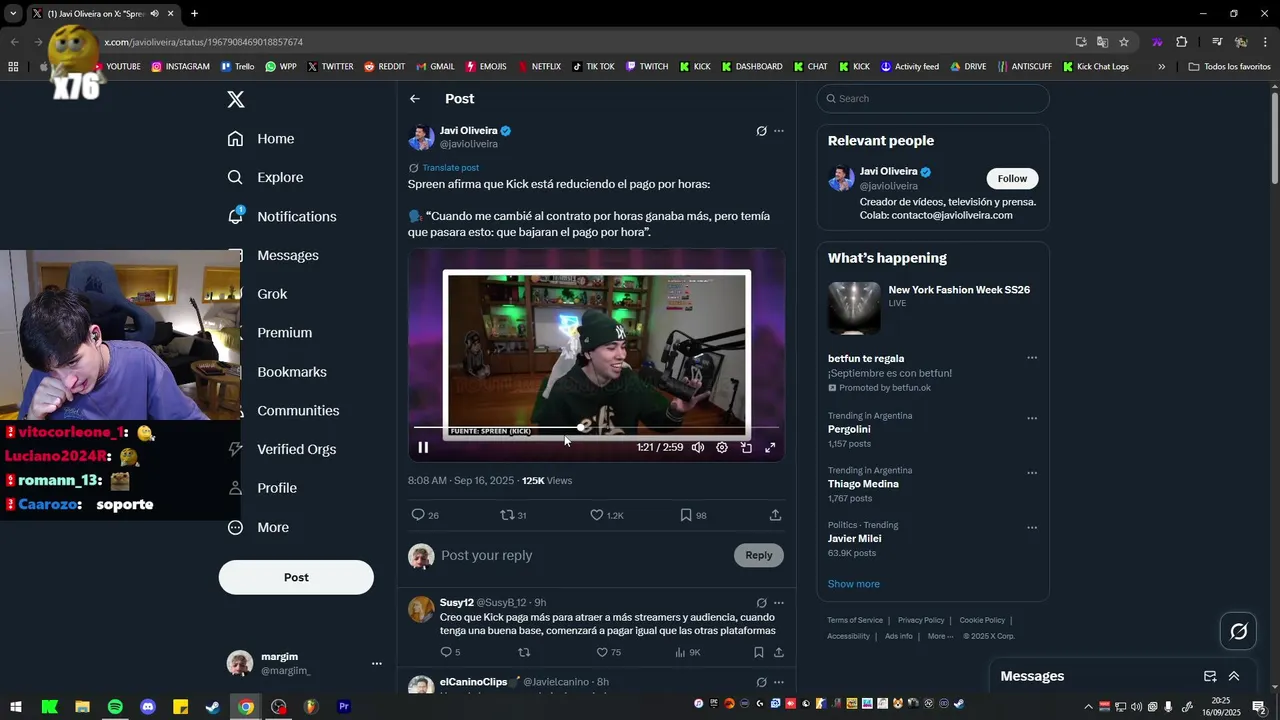The width and height of the screenshot is (1280, 720).
Task: Mute the tab via speaker icon
Action: [155, 14]
